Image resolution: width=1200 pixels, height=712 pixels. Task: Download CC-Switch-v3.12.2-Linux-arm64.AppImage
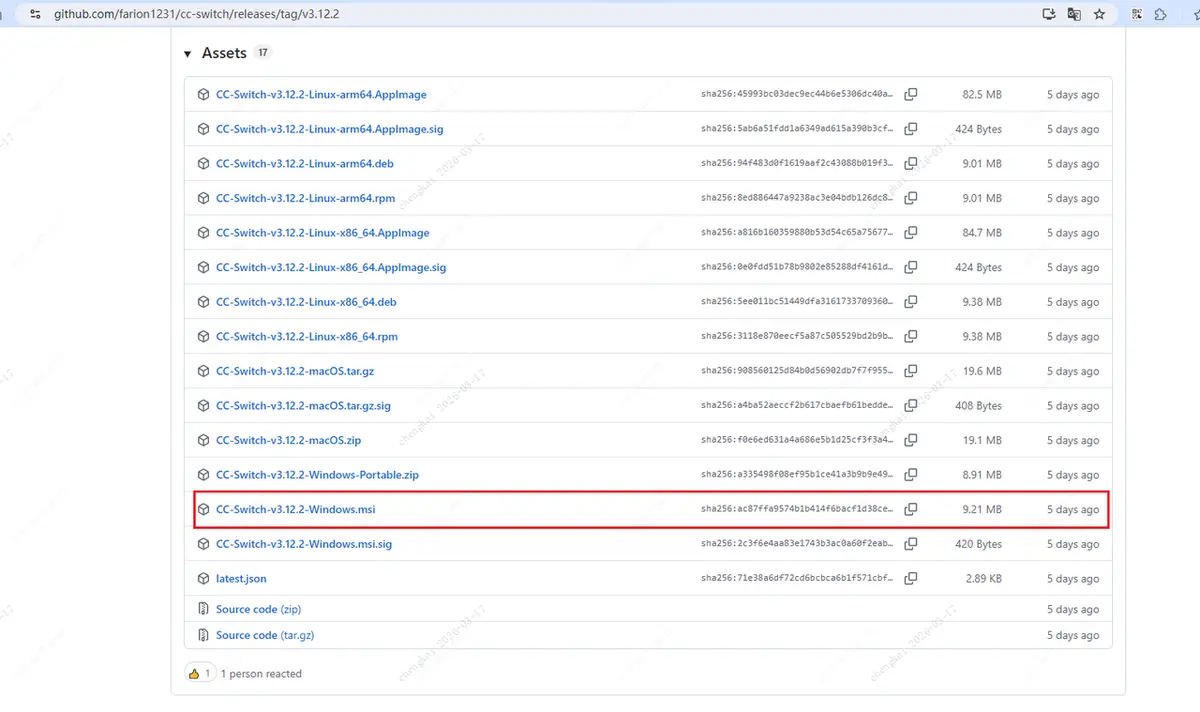pyautogui.click(x=321, y=95)
